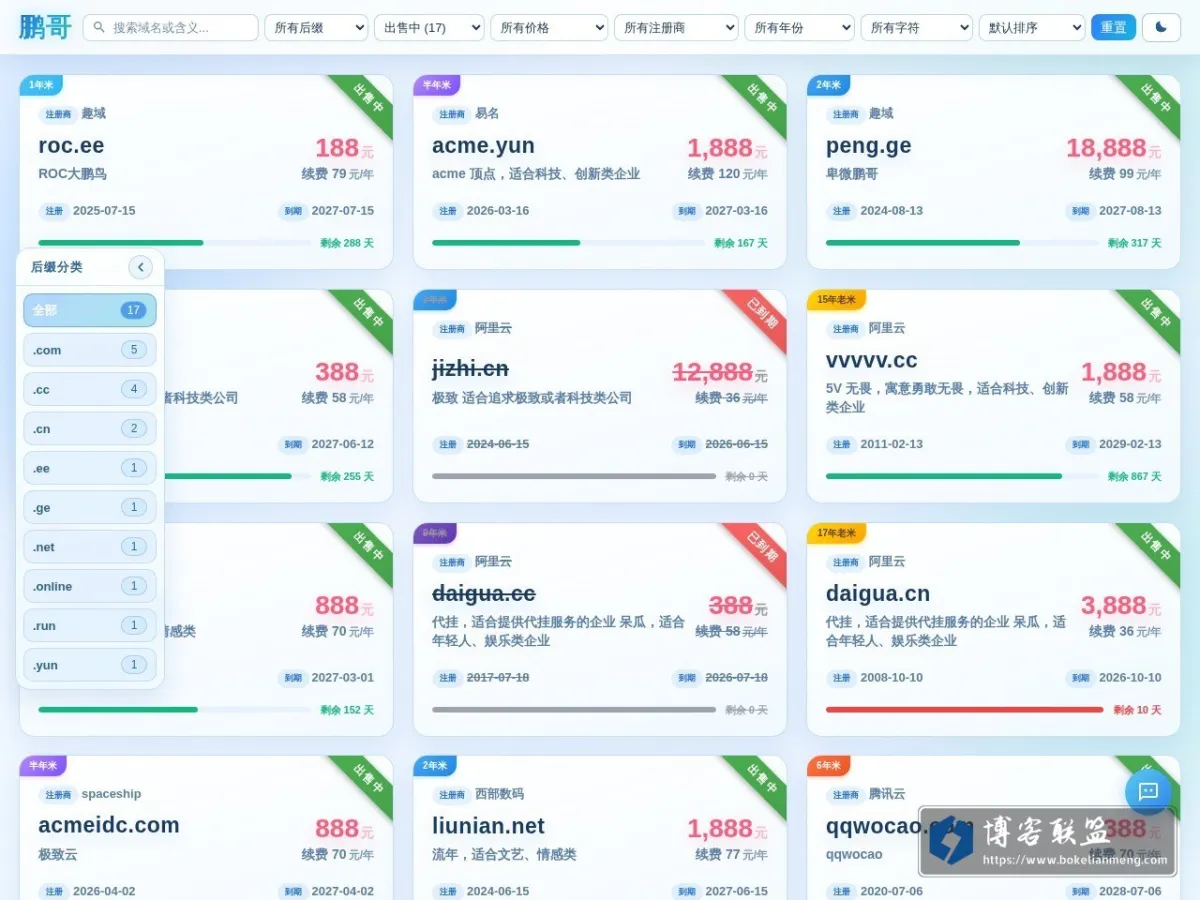The width and height of the screenshot is (1200, 900).
Task: Click the 西部数码 registrar label on liunian.net
Action: [499, 794]
